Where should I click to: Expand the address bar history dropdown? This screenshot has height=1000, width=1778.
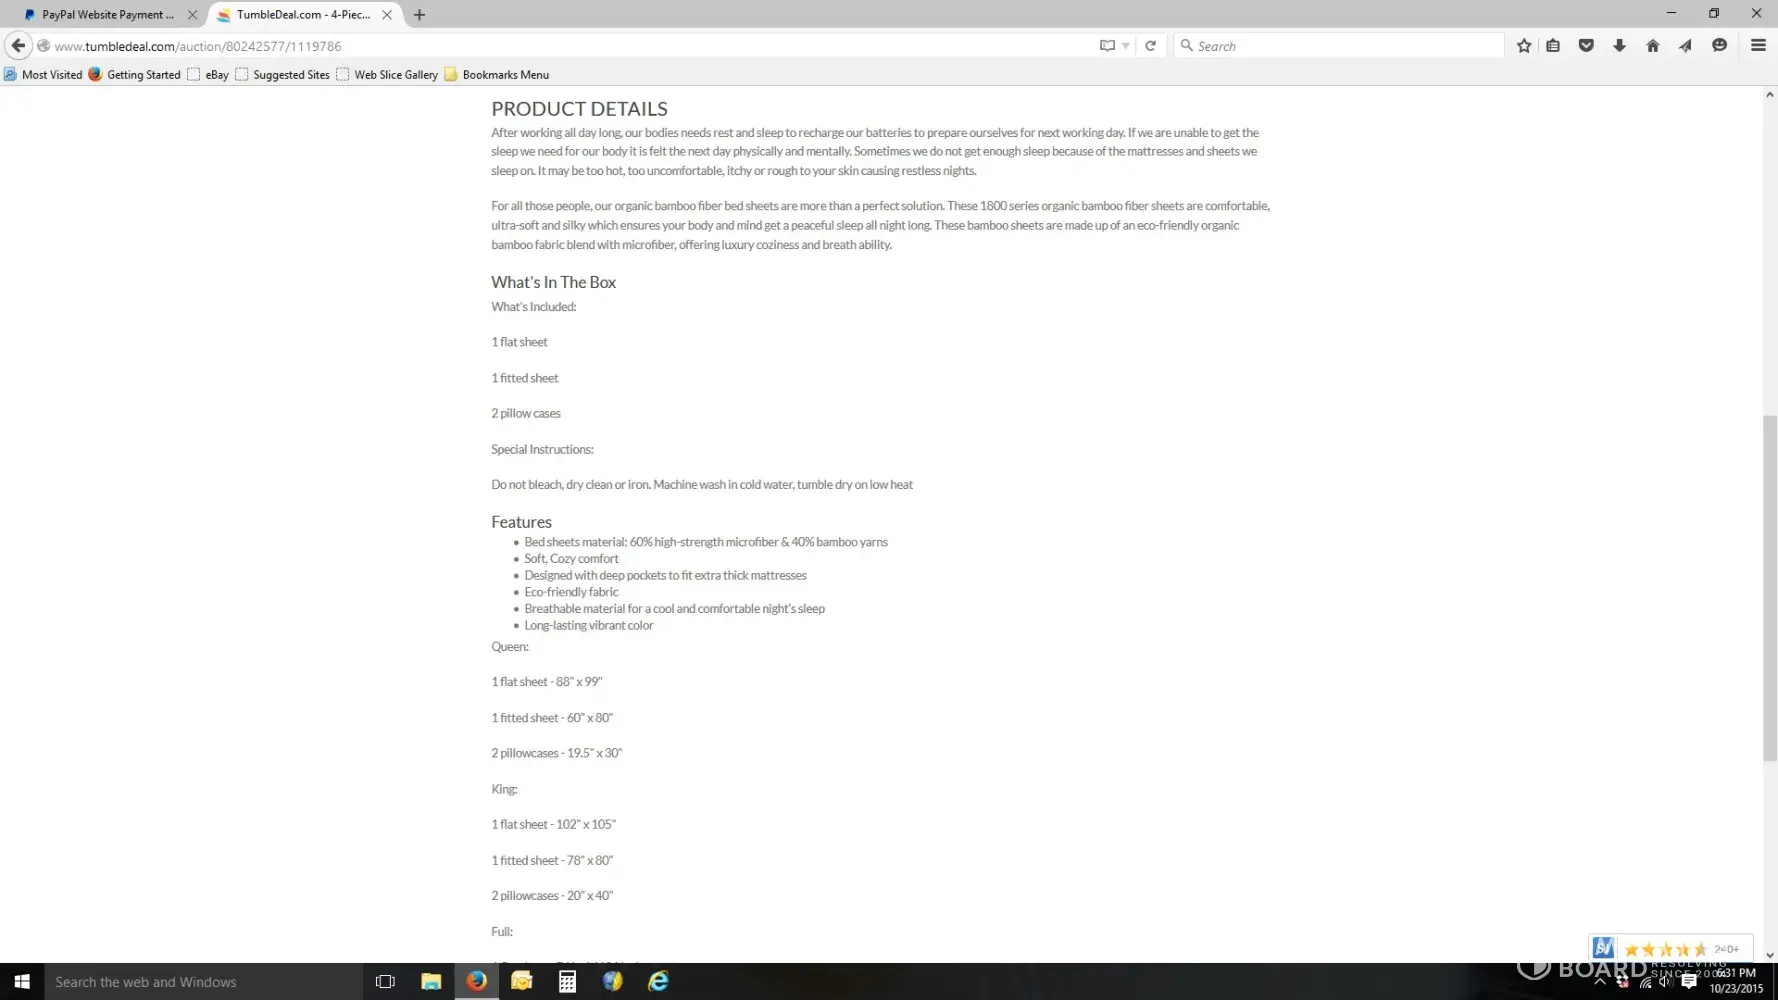click(1126, 46)
